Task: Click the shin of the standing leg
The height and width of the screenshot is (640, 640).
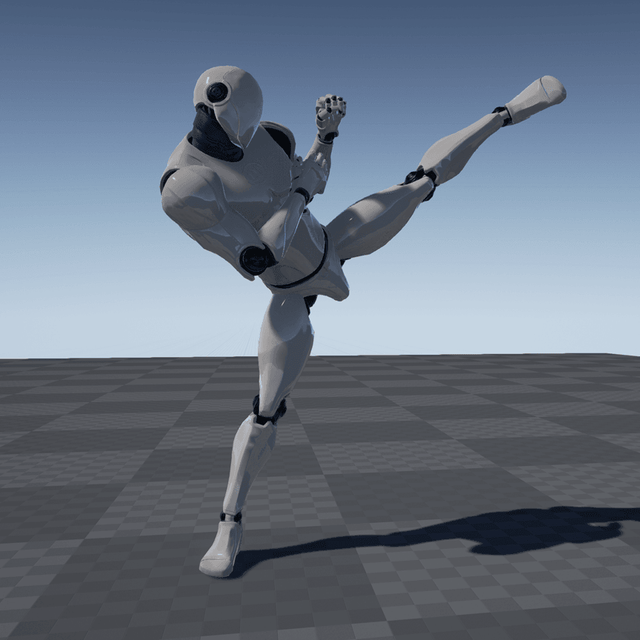Action: 247,462
